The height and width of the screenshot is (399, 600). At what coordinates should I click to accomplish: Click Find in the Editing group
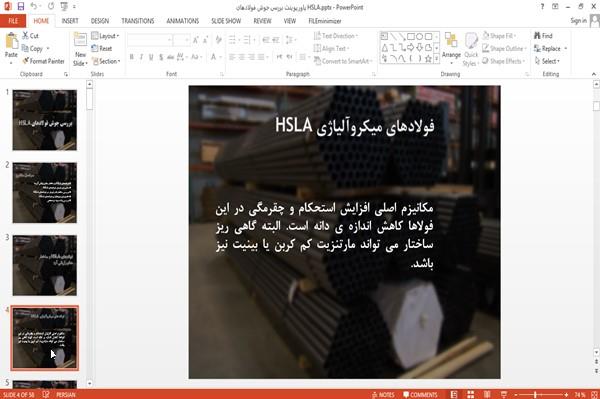(543, 36)
